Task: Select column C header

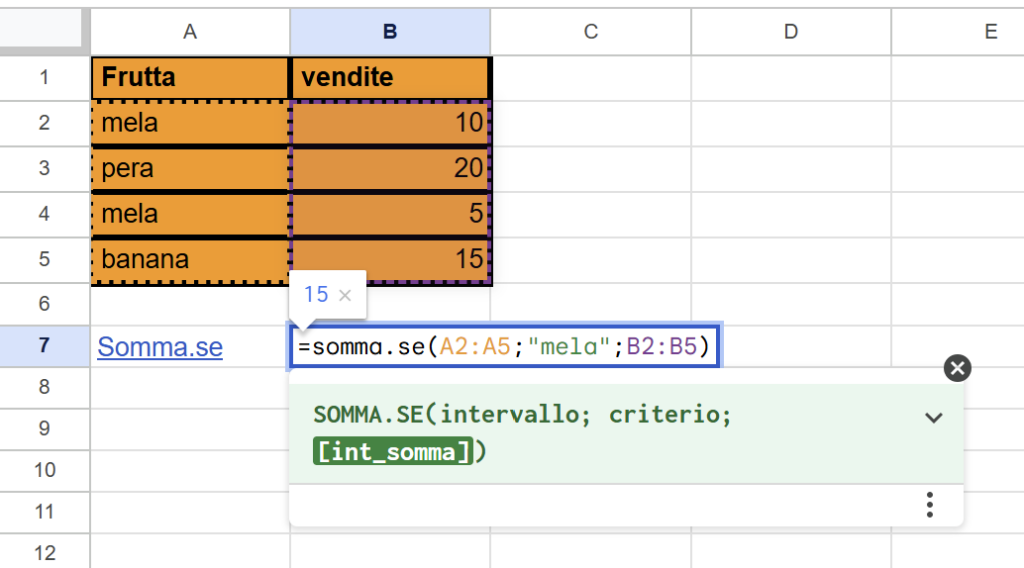Action: 590,32
